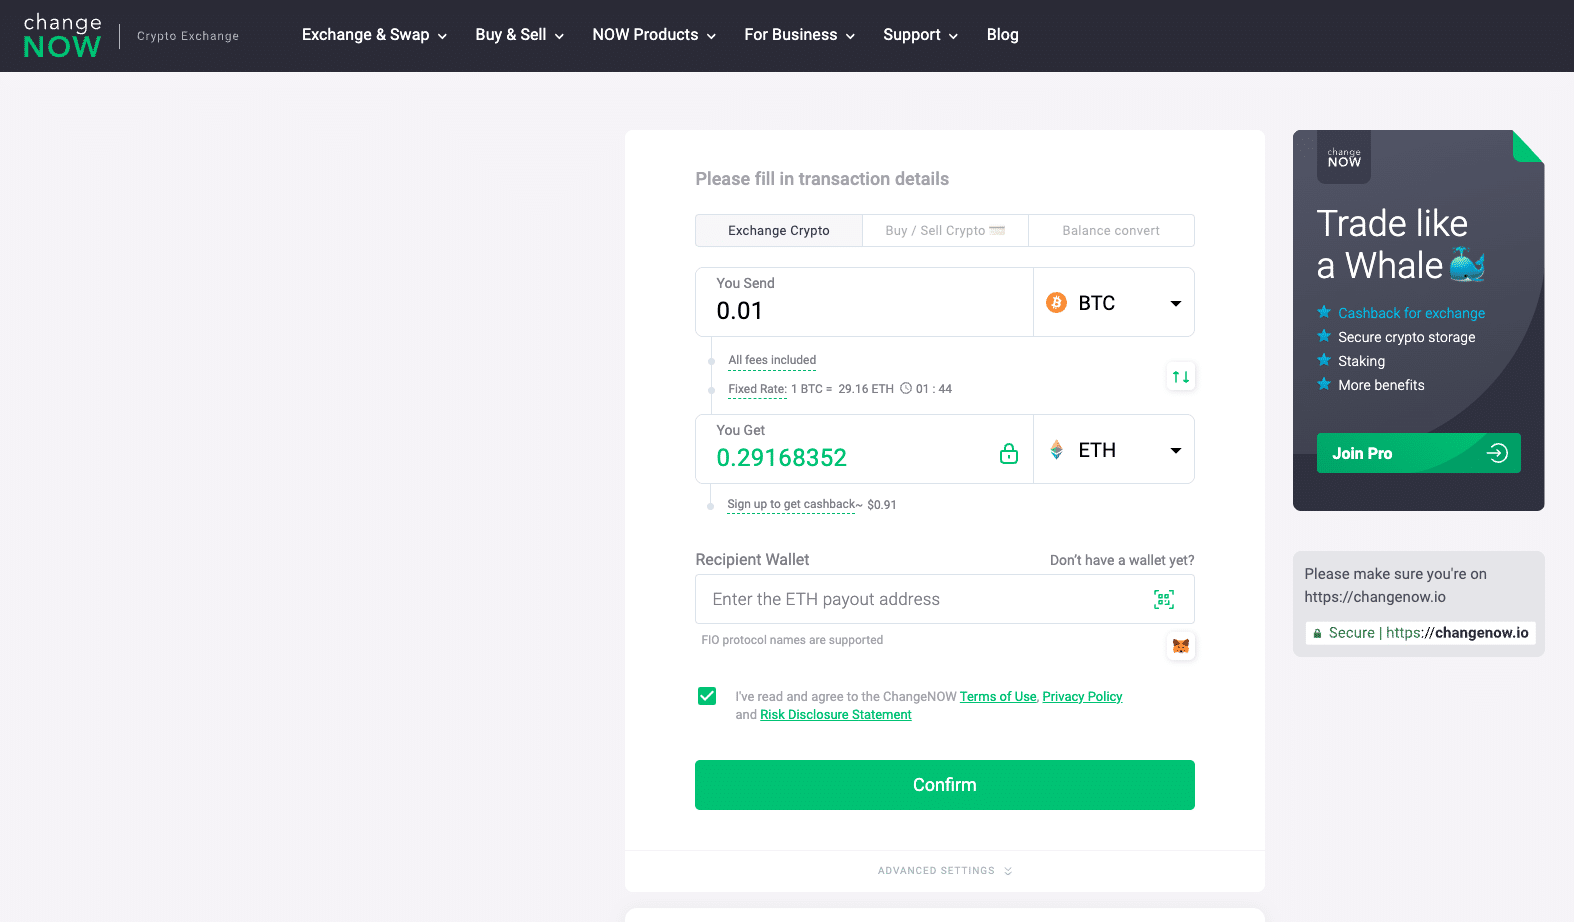
Task: Expand the Buy & Sell menu
Action: point(520,35)
